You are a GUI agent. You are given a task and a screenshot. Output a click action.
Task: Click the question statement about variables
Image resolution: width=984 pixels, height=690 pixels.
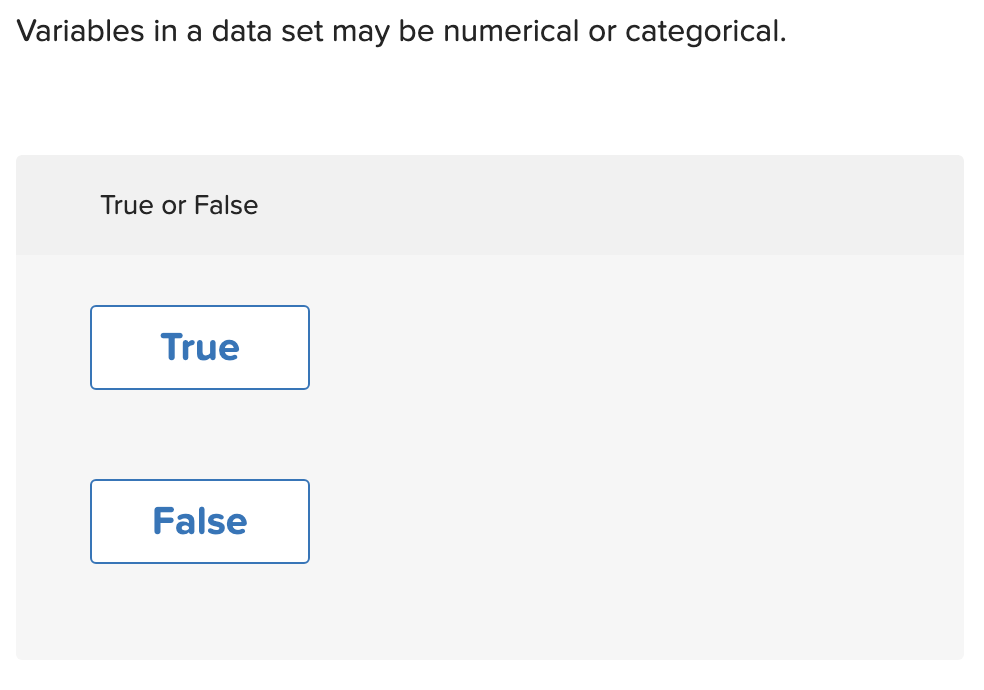click(402, 31)
